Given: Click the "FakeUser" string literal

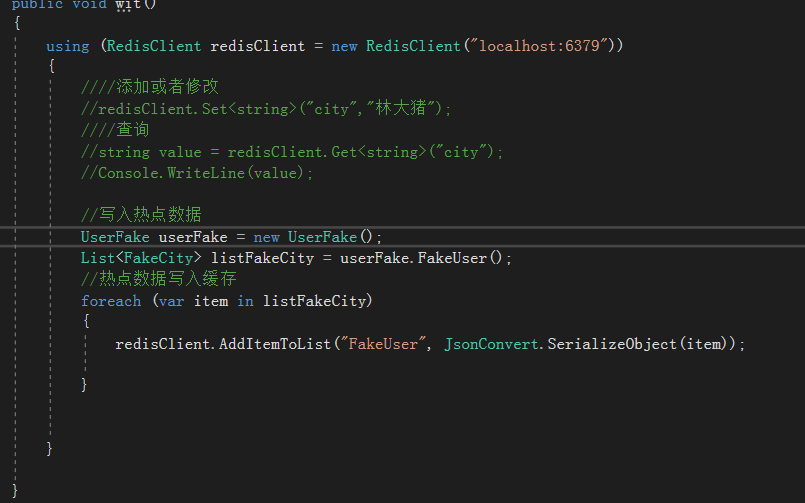Looking at the screenshot, I should (384, 343).
